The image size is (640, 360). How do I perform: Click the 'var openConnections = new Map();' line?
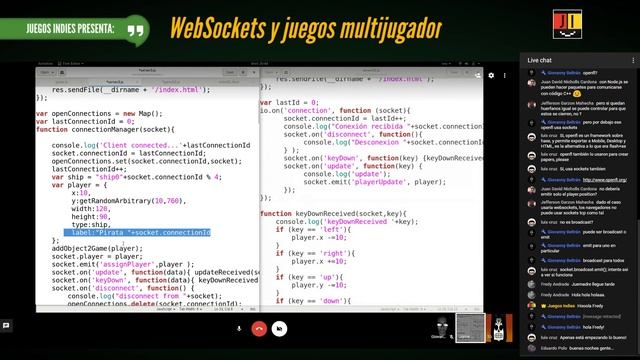(x=99, y=113)
